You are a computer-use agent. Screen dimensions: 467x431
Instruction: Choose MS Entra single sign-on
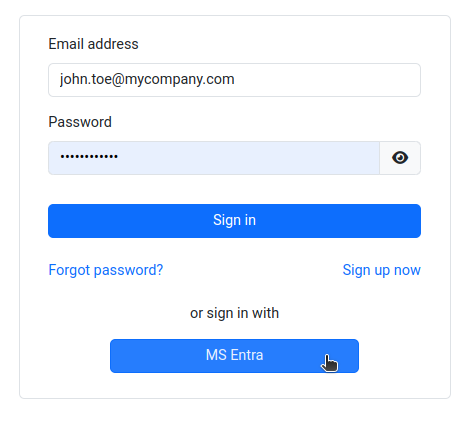234,356
